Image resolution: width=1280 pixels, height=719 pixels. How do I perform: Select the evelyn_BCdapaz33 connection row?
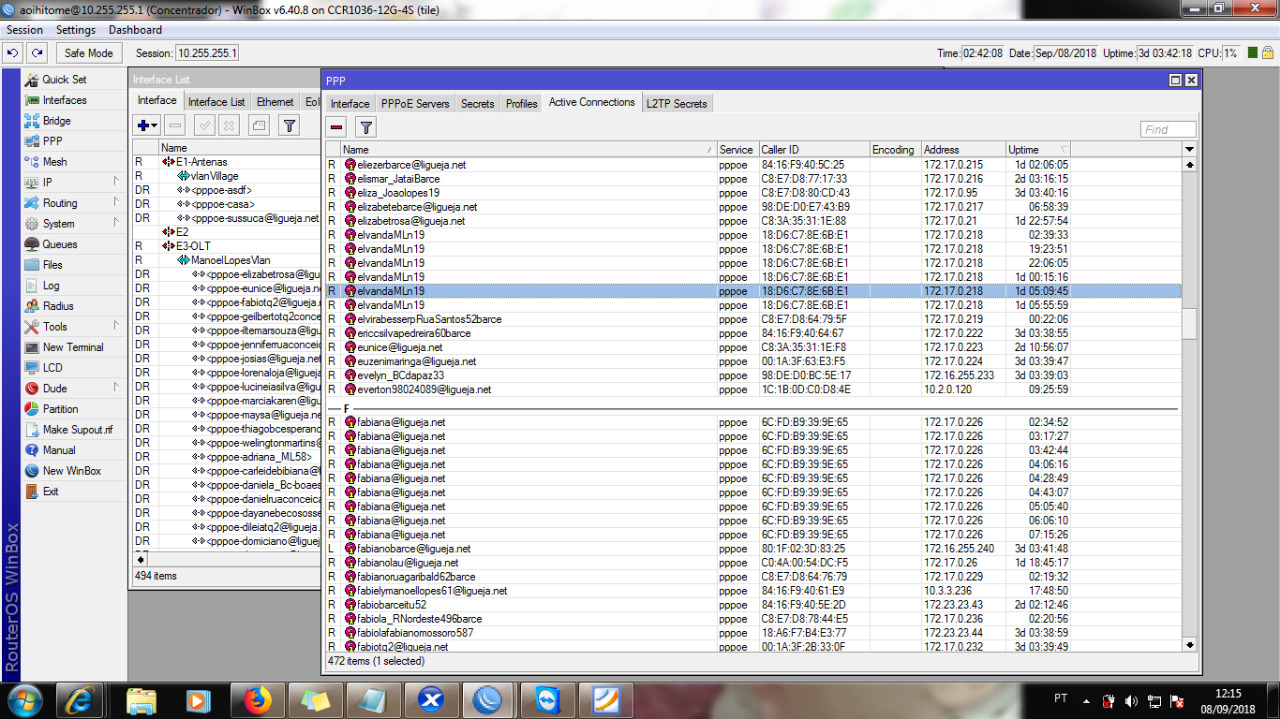[753, 375]
